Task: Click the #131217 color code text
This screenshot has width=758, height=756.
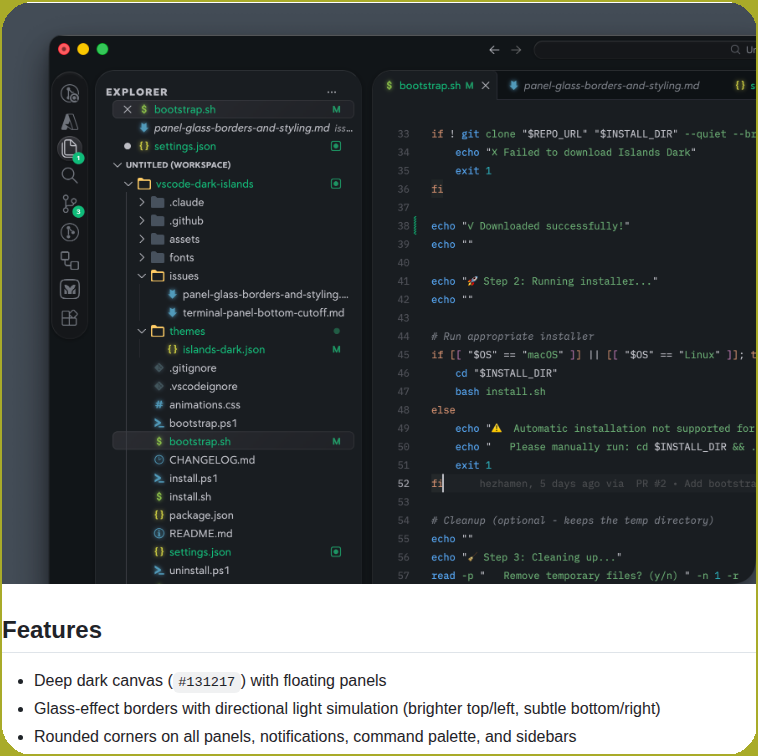Action: [x=206, y=682]
